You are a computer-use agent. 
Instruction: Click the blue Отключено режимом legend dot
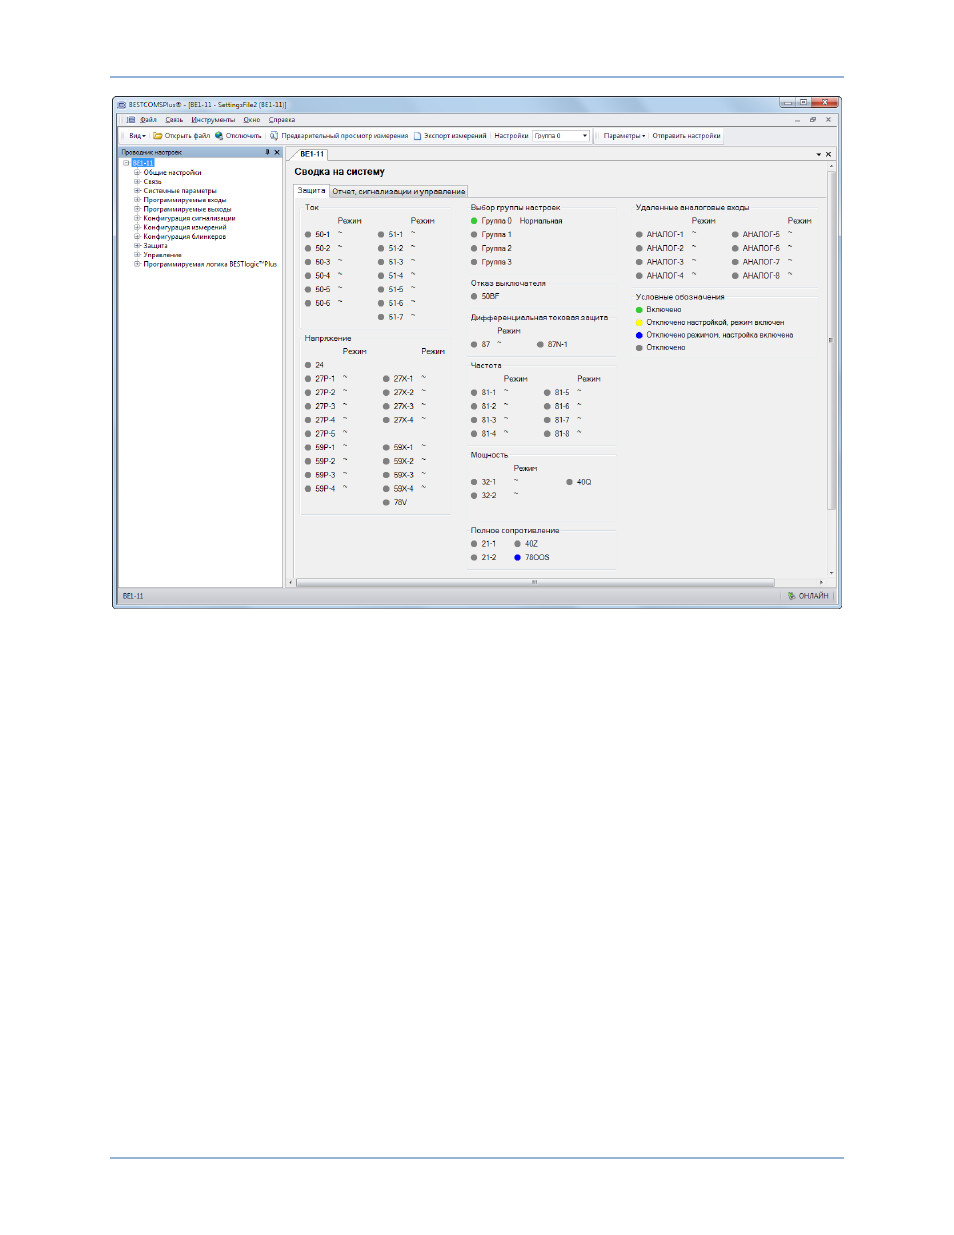(x=639, y=335)
